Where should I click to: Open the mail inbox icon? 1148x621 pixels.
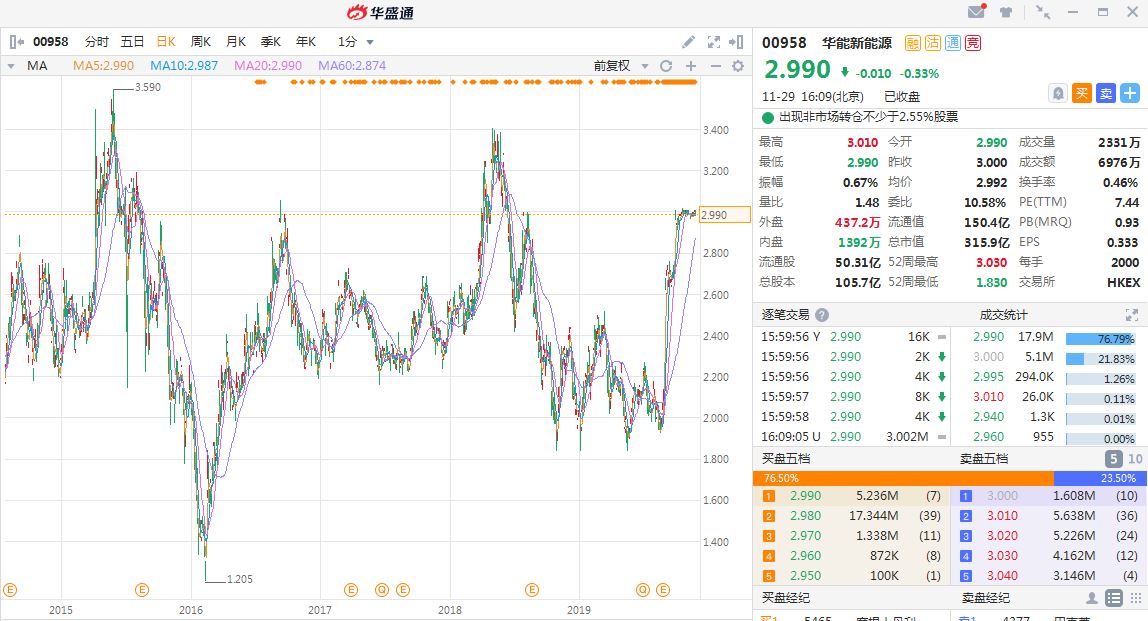coord(976,12)
